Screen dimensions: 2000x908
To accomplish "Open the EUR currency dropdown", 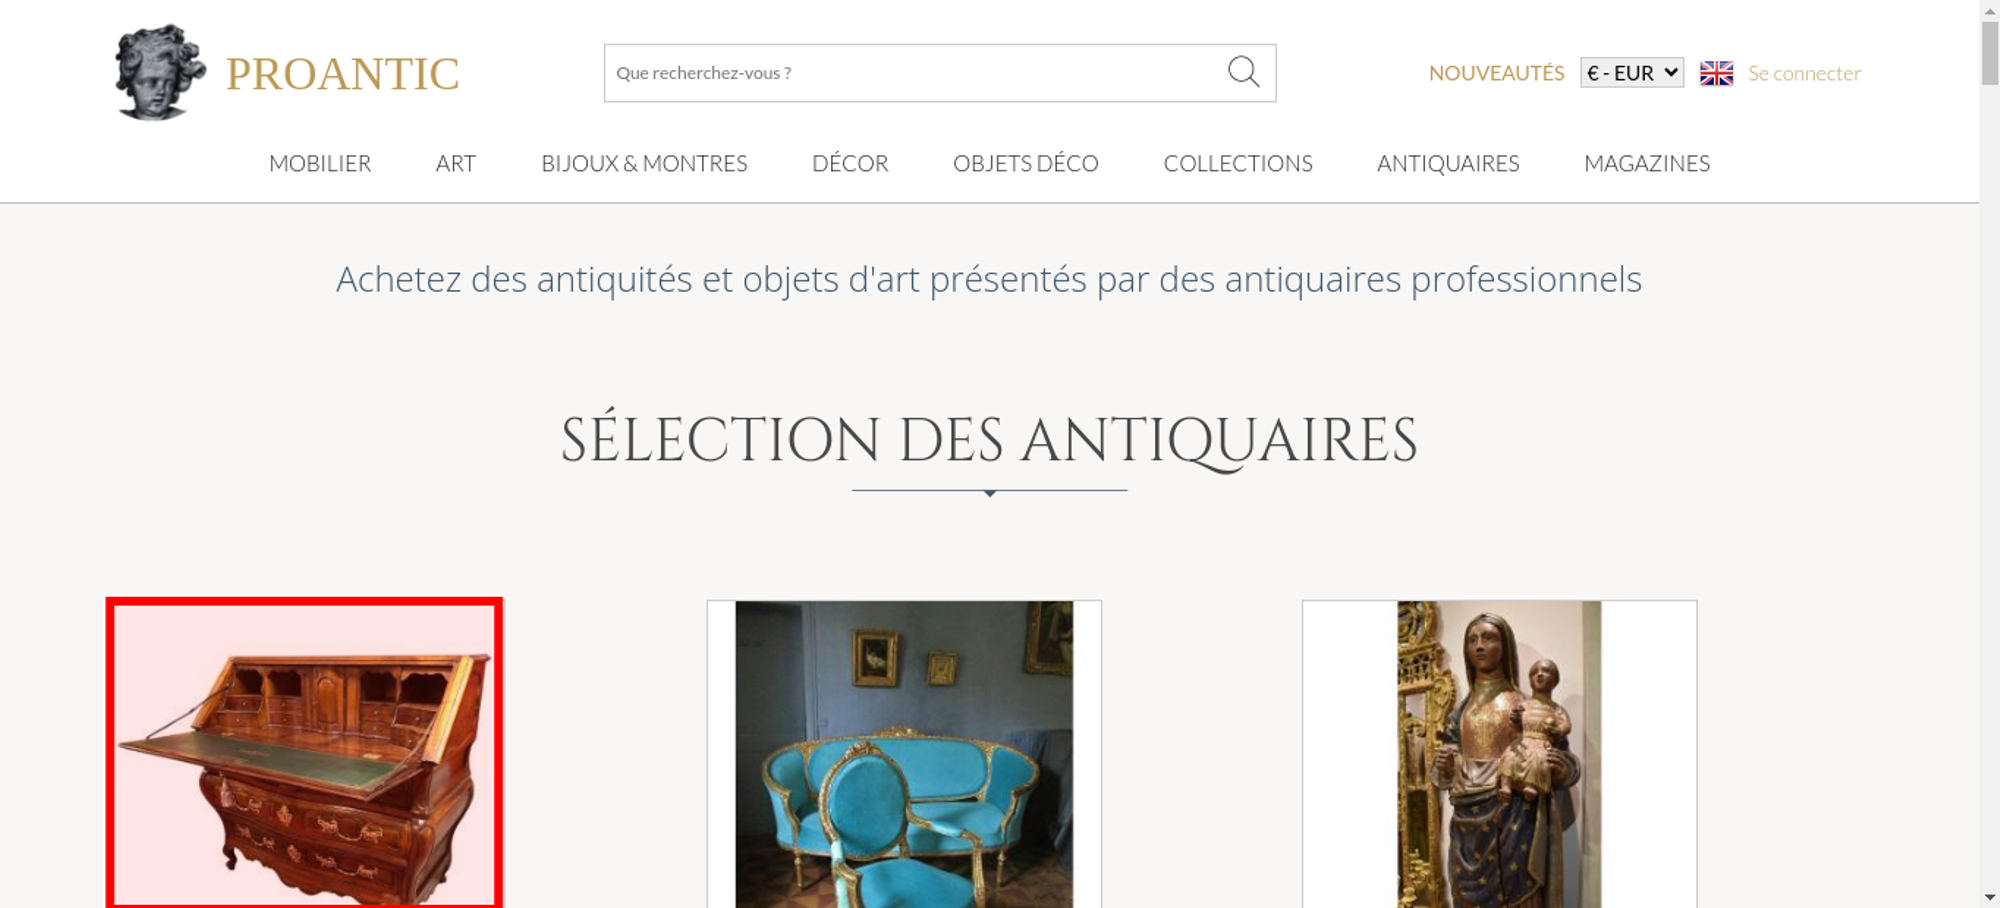I will point(1632,73).
